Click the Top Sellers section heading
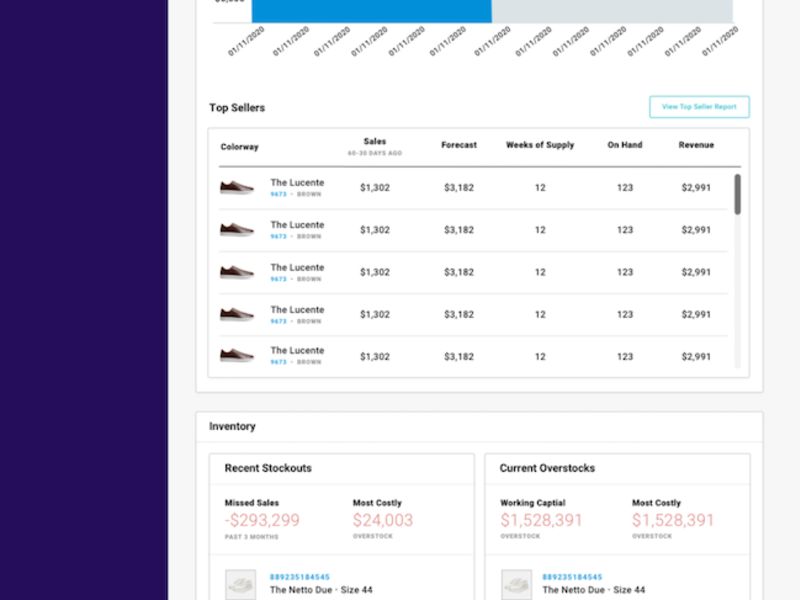The height and width of the screenshot is (600, 800). (x=237, y=108)
